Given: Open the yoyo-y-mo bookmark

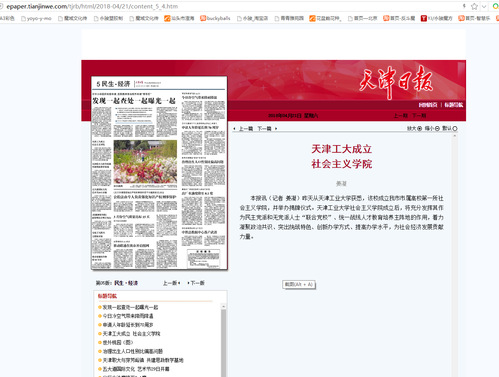Looking at the screenshot, I should point(36,18).
